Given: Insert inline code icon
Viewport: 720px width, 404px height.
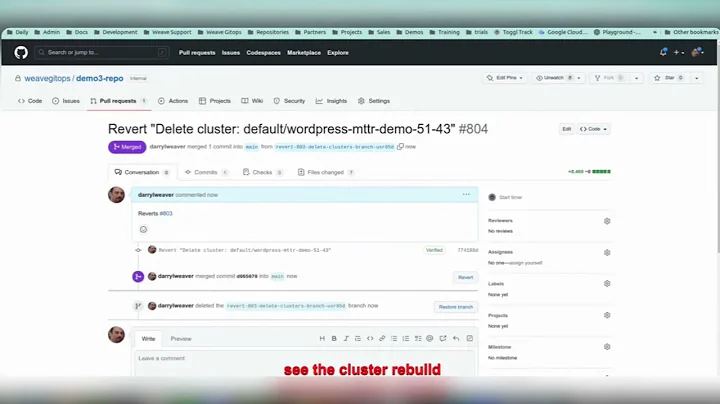Looking at the screenshot, I should [x=370, y=338].
